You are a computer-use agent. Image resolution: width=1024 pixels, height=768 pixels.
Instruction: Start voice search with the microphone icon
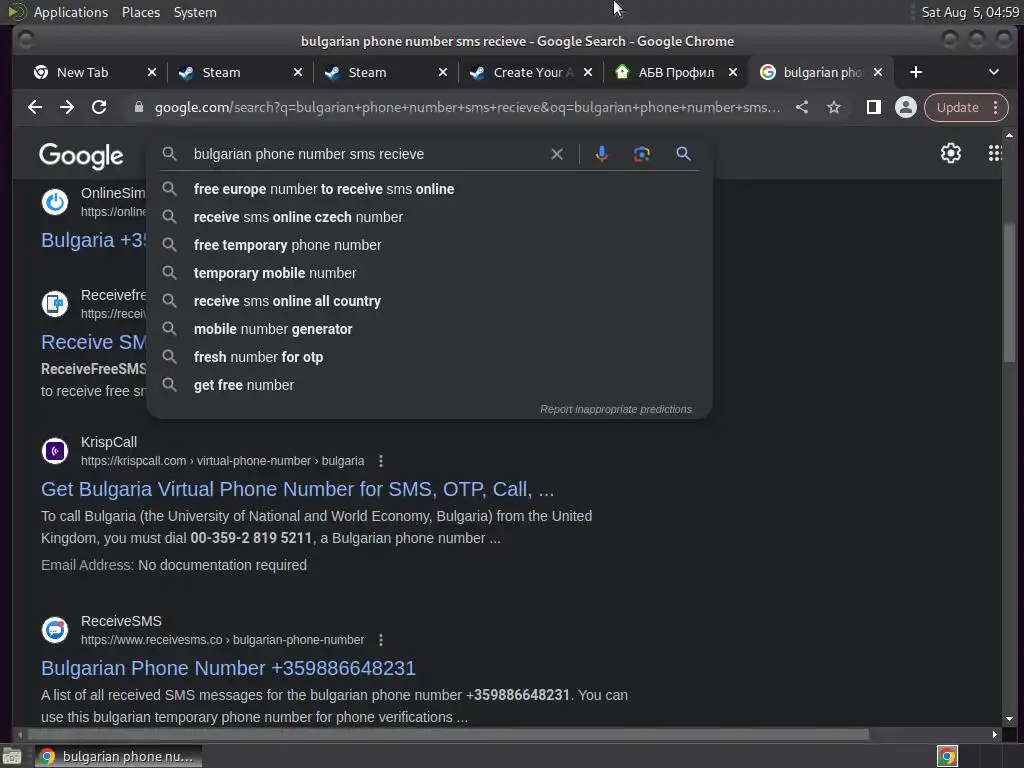pyautogui.click(x=602, y=154)
